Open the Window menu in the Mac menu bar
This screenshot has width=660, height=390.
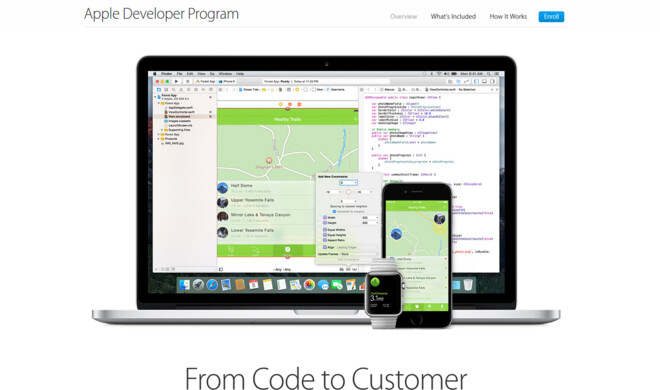pos(225,74)
